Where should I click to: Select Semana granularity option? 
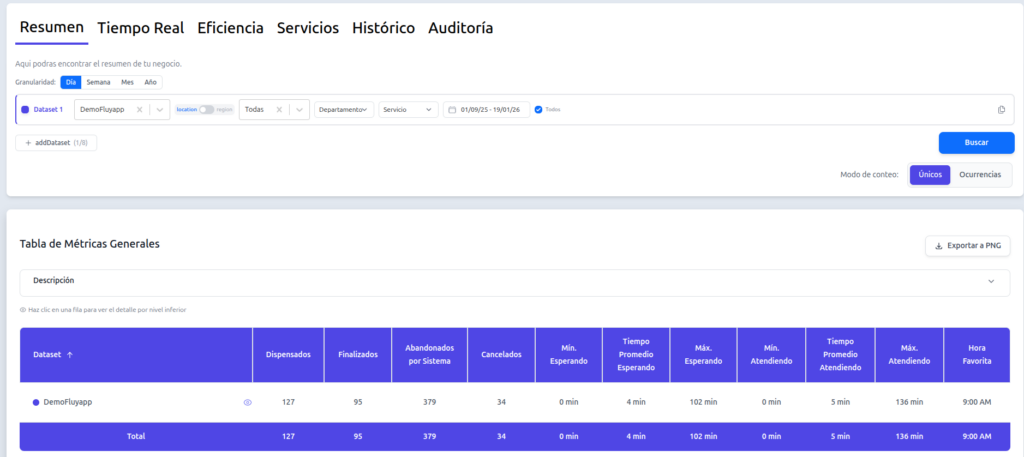[98, 82]
